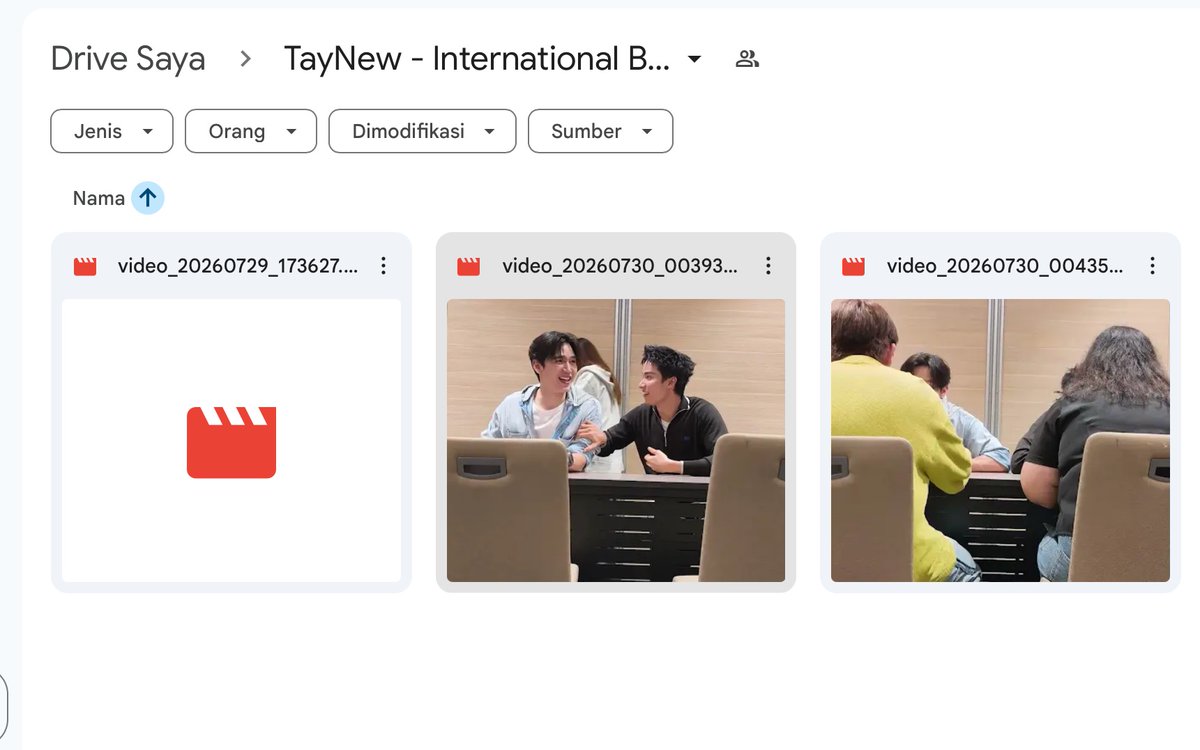Viewport: 1200px width, 750px height.
Task: Reverse sort order with the up arrow
Action: click(148, 198)
